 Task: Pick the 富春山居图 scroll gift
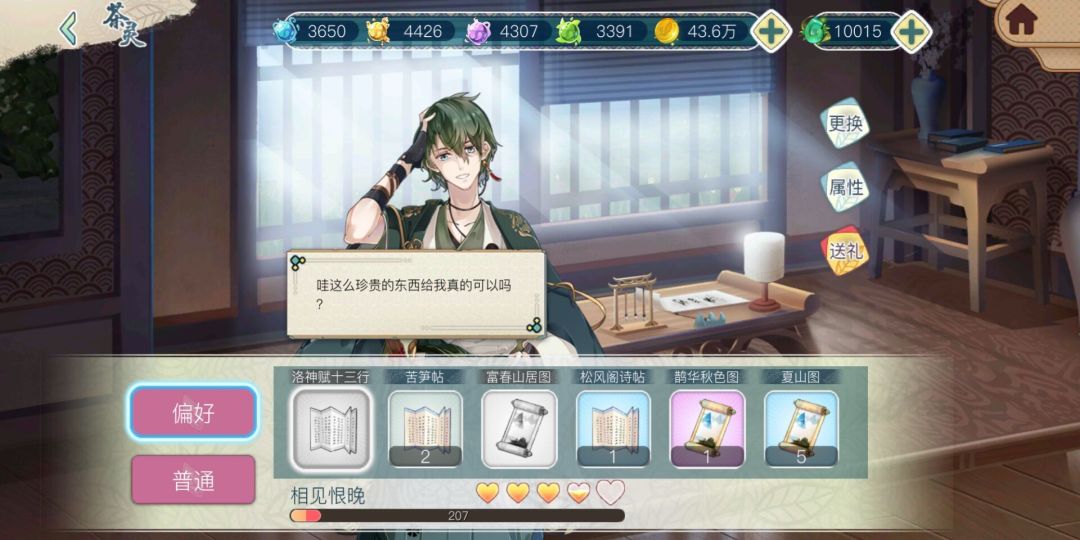coord(519,428)
